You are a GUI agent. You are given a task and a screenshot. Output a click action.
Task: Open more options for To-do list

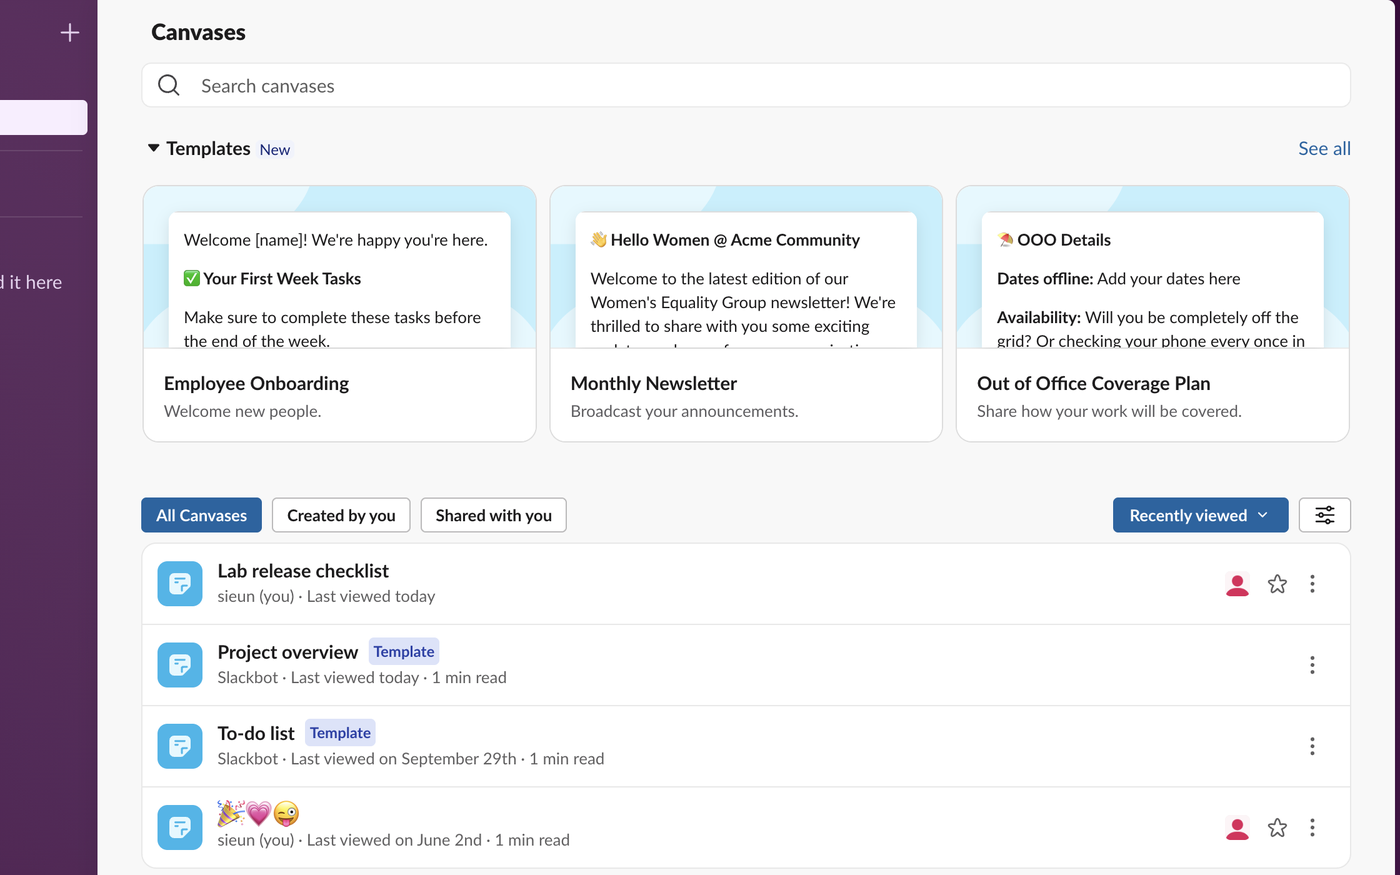click(1312, 746)
